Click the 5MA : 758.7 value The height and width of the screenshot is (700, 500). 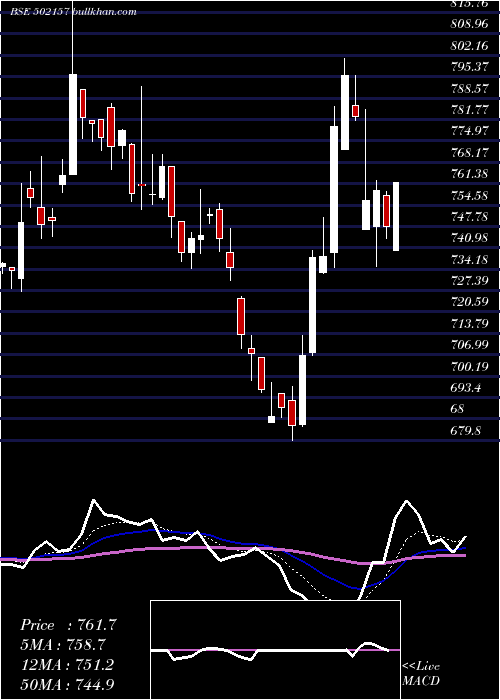pyautogui.click(x=63, y=645)
